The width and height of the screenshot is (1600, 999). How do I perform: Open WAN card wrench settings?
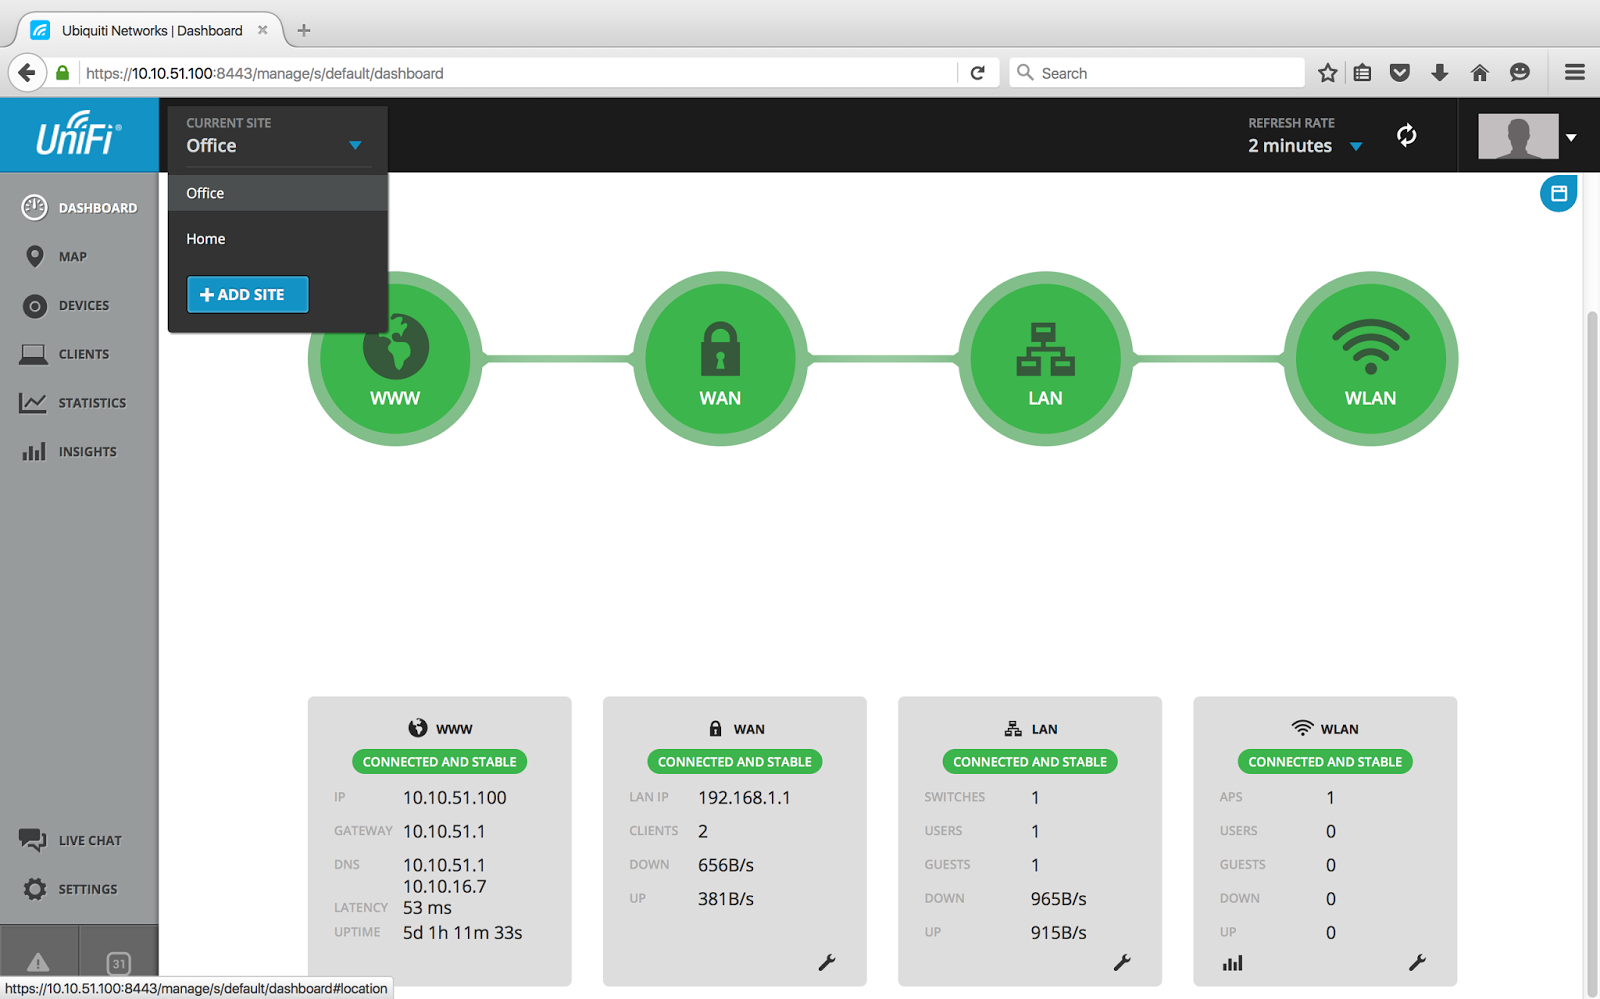click(x=827, y=963)
